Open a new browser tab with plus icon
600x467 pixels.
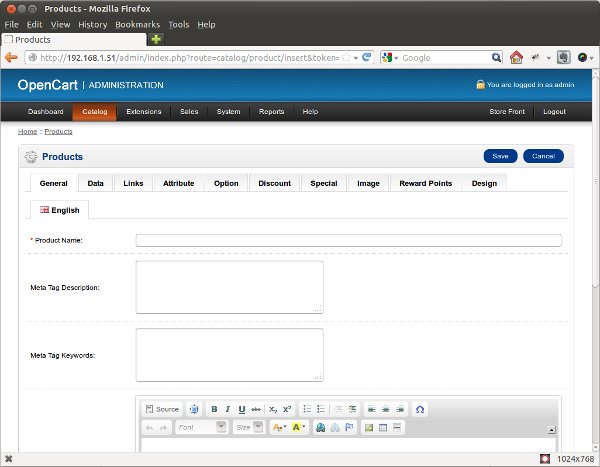tap(156, 39)
